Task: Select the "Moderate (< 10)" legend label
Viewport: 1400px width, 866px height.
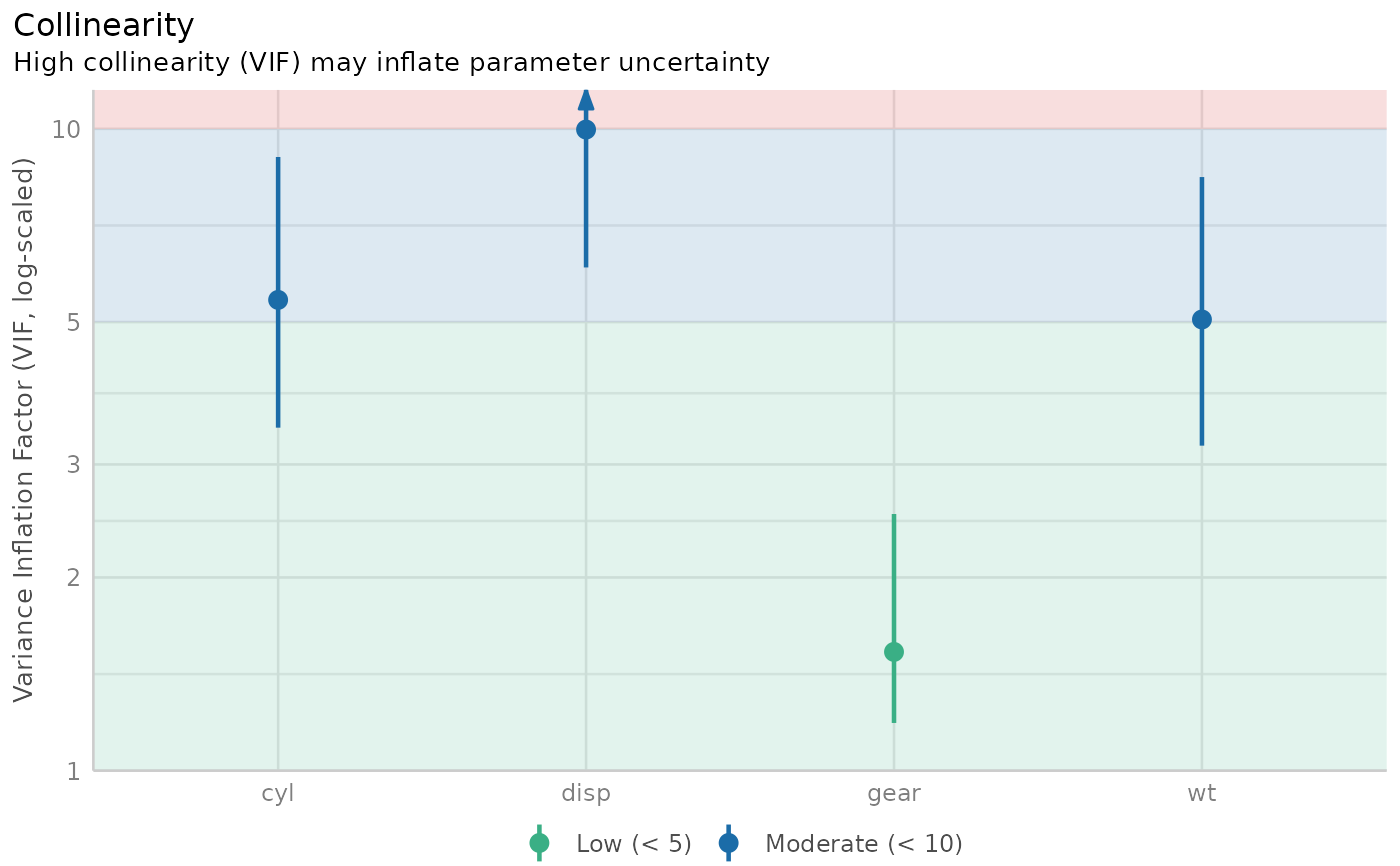Action: tap(864, 844)
